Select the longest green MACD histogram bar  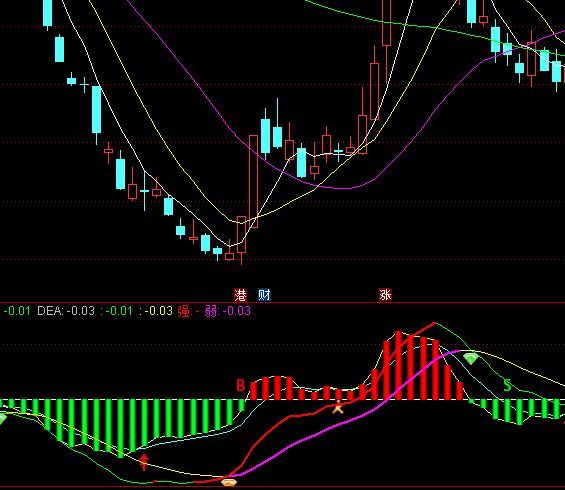[121, 428]
